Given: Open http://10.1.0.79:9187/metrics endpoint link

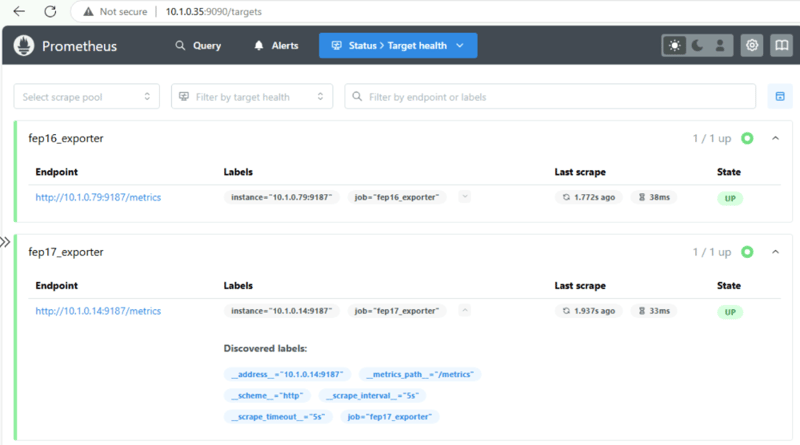Looking at the screenshot, I should pos(98,197).
